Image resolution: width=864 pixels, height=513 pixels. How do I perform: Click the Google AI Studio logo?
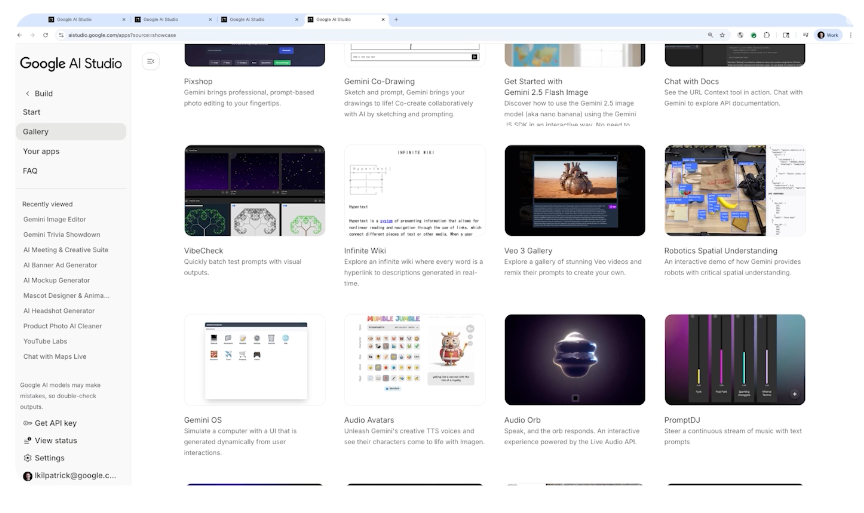(x=71, y=63)
